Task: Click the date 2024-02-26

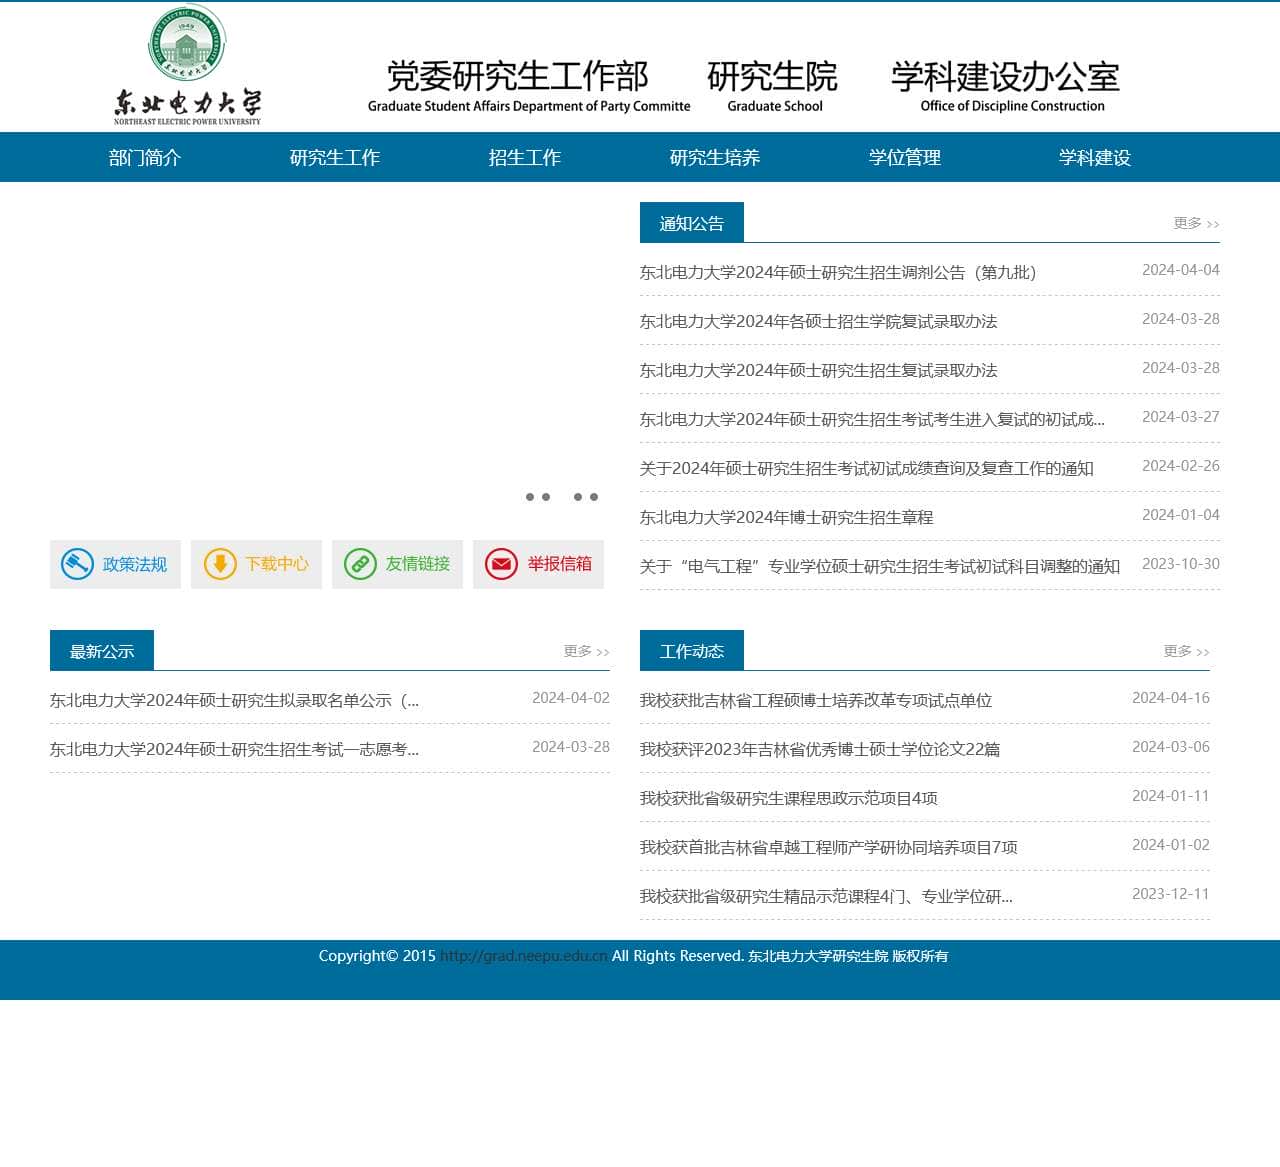Action: tap(1181, 466)
